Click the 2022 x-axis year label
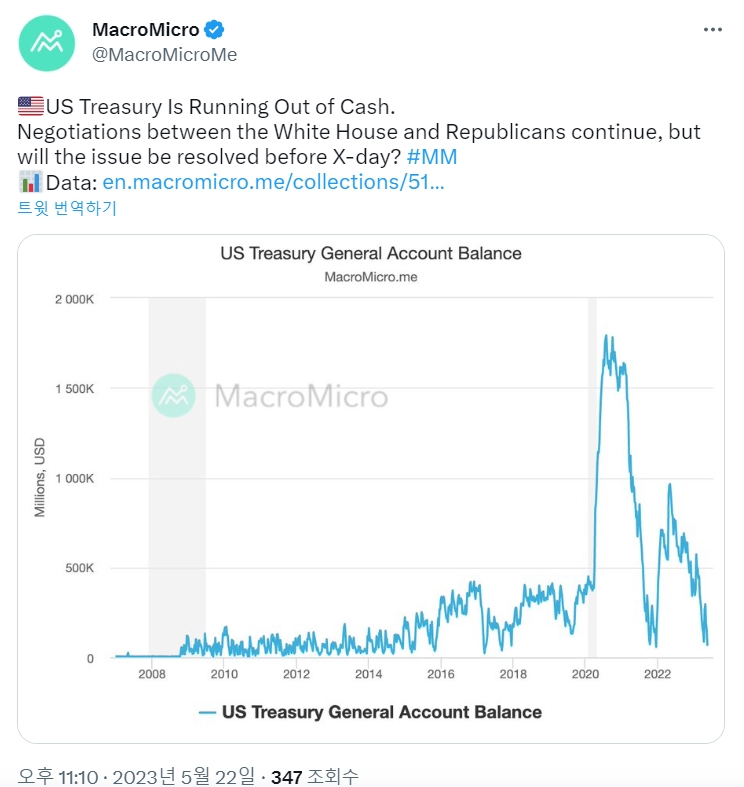The image size is (744, 787). (x=657, y=674)
